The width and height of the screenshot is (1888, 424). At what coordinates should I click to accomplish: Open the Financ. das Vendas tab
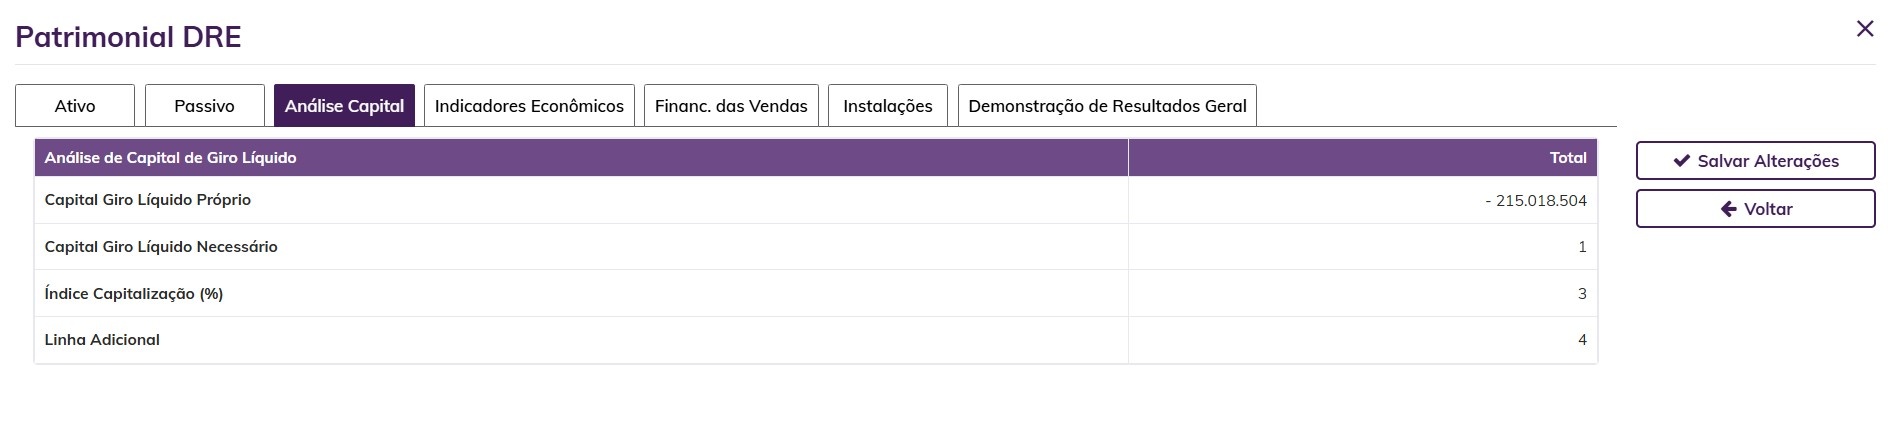(731, 106)
